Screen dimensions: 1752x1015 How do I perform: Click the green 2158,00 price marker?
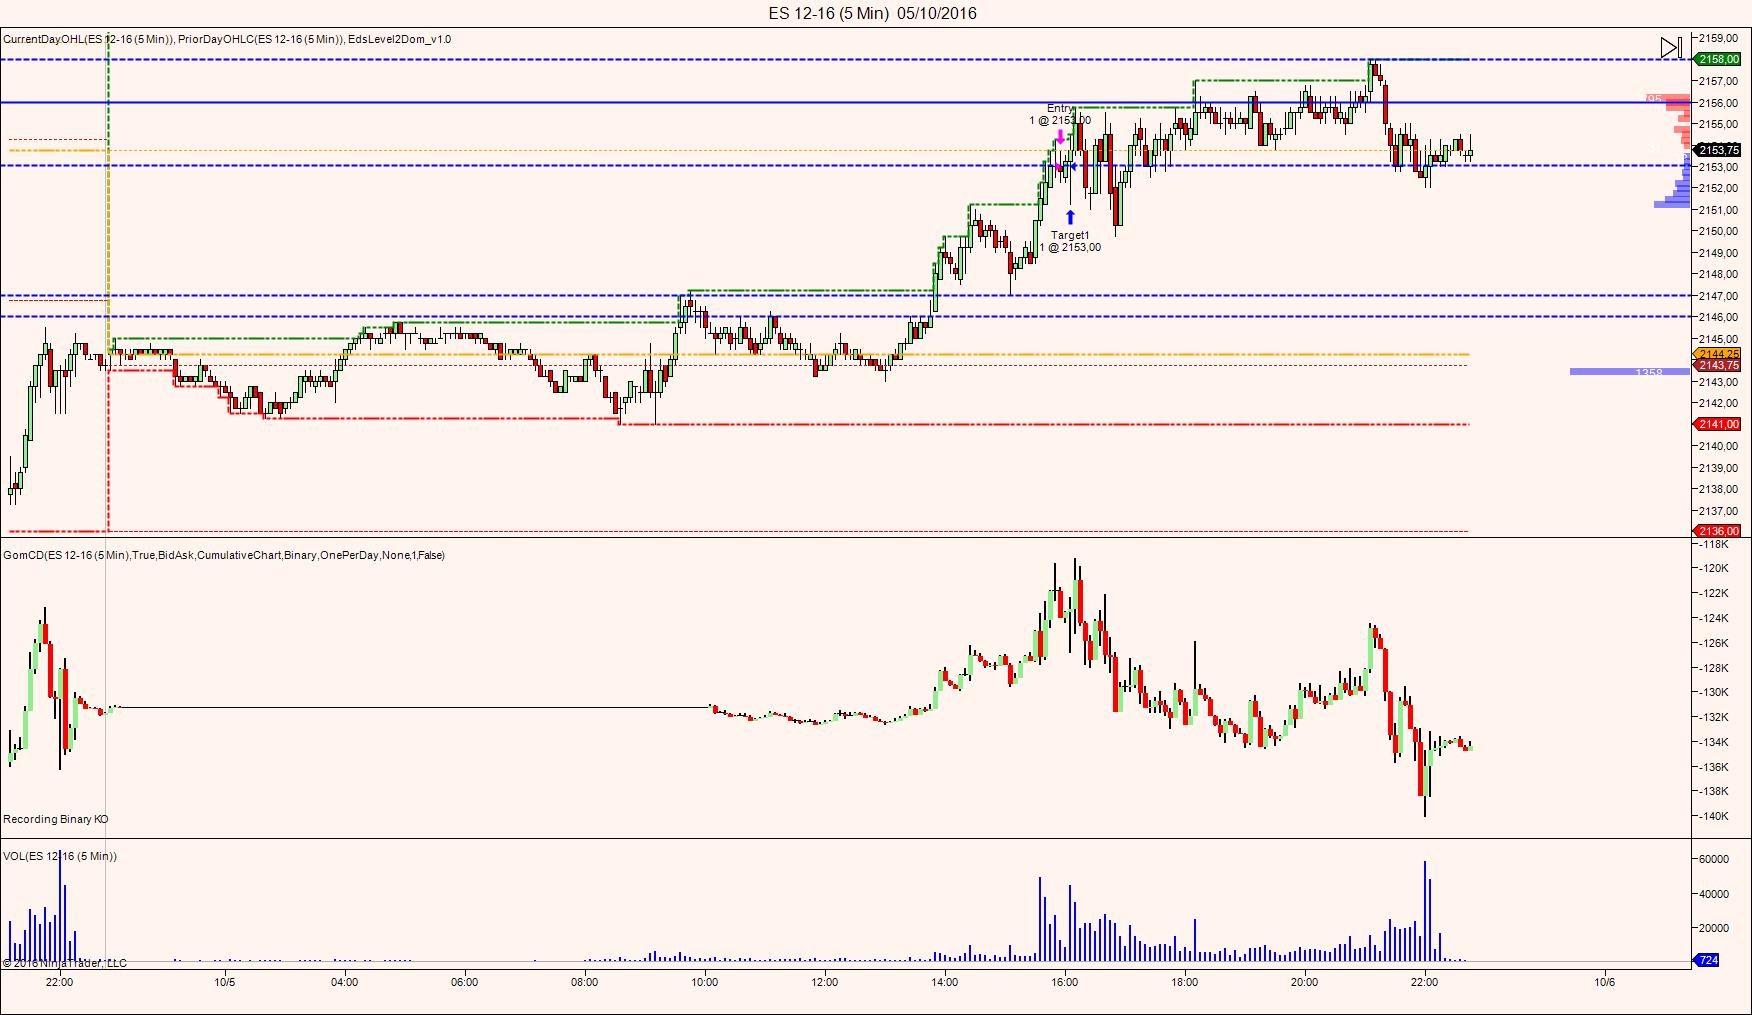tap(1718, 60)
